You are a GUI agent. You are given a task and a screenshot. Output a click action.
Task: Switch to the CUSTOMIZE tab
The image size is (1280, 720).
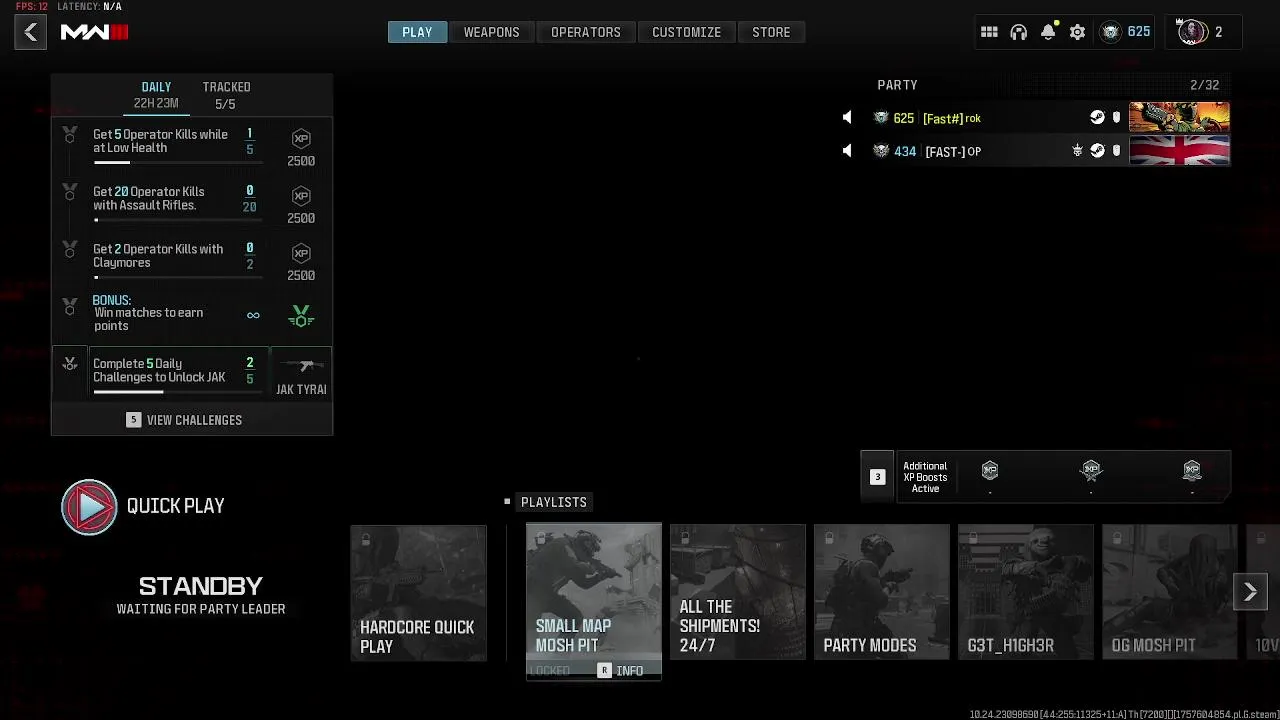(686, 32)
